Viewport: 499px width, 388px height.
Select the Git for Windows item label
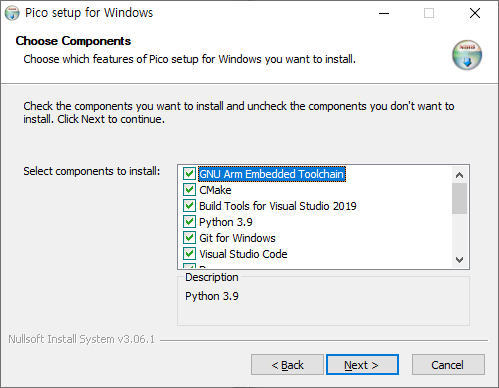237,238
